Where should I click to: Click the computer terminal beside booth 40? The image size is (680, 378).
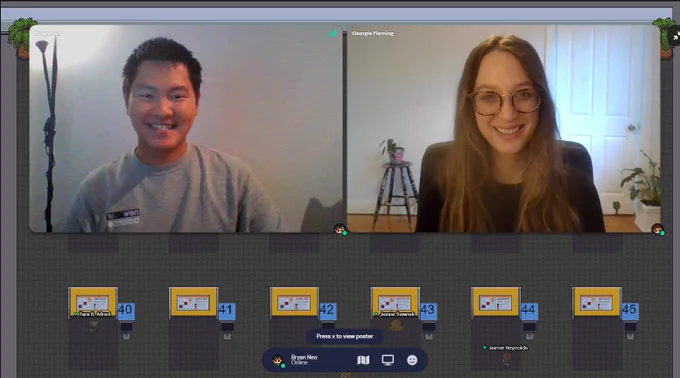pyautogui.click(x=126, y=331)
